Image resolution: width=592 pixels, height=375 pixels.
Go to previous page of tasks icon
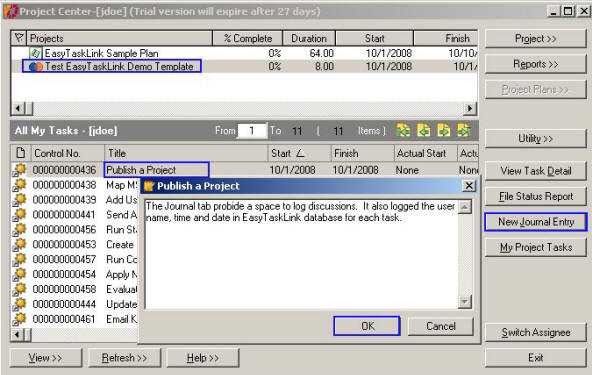point(423,131)
